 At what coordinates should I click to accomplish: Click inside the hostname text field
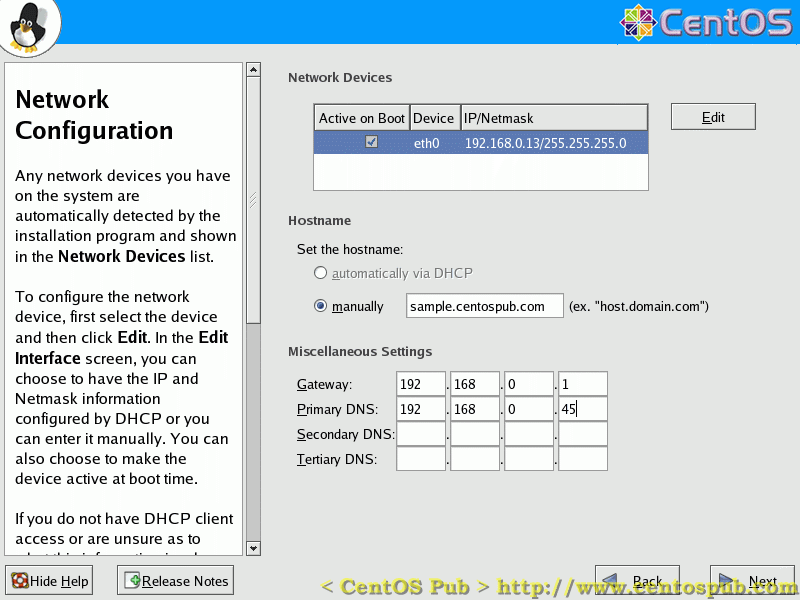pyautogui.click(x=483, y=306)
